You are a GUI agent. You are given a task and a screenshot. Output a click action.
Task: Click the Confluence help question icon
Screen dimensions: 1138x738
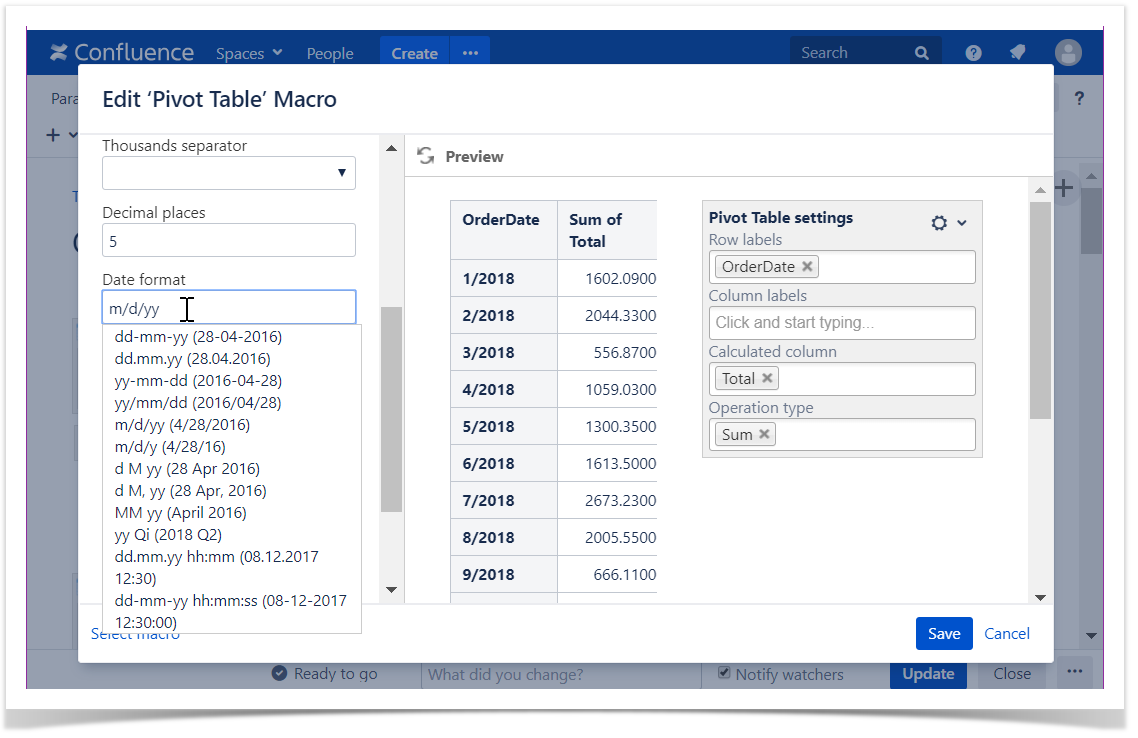click(973, 53)
